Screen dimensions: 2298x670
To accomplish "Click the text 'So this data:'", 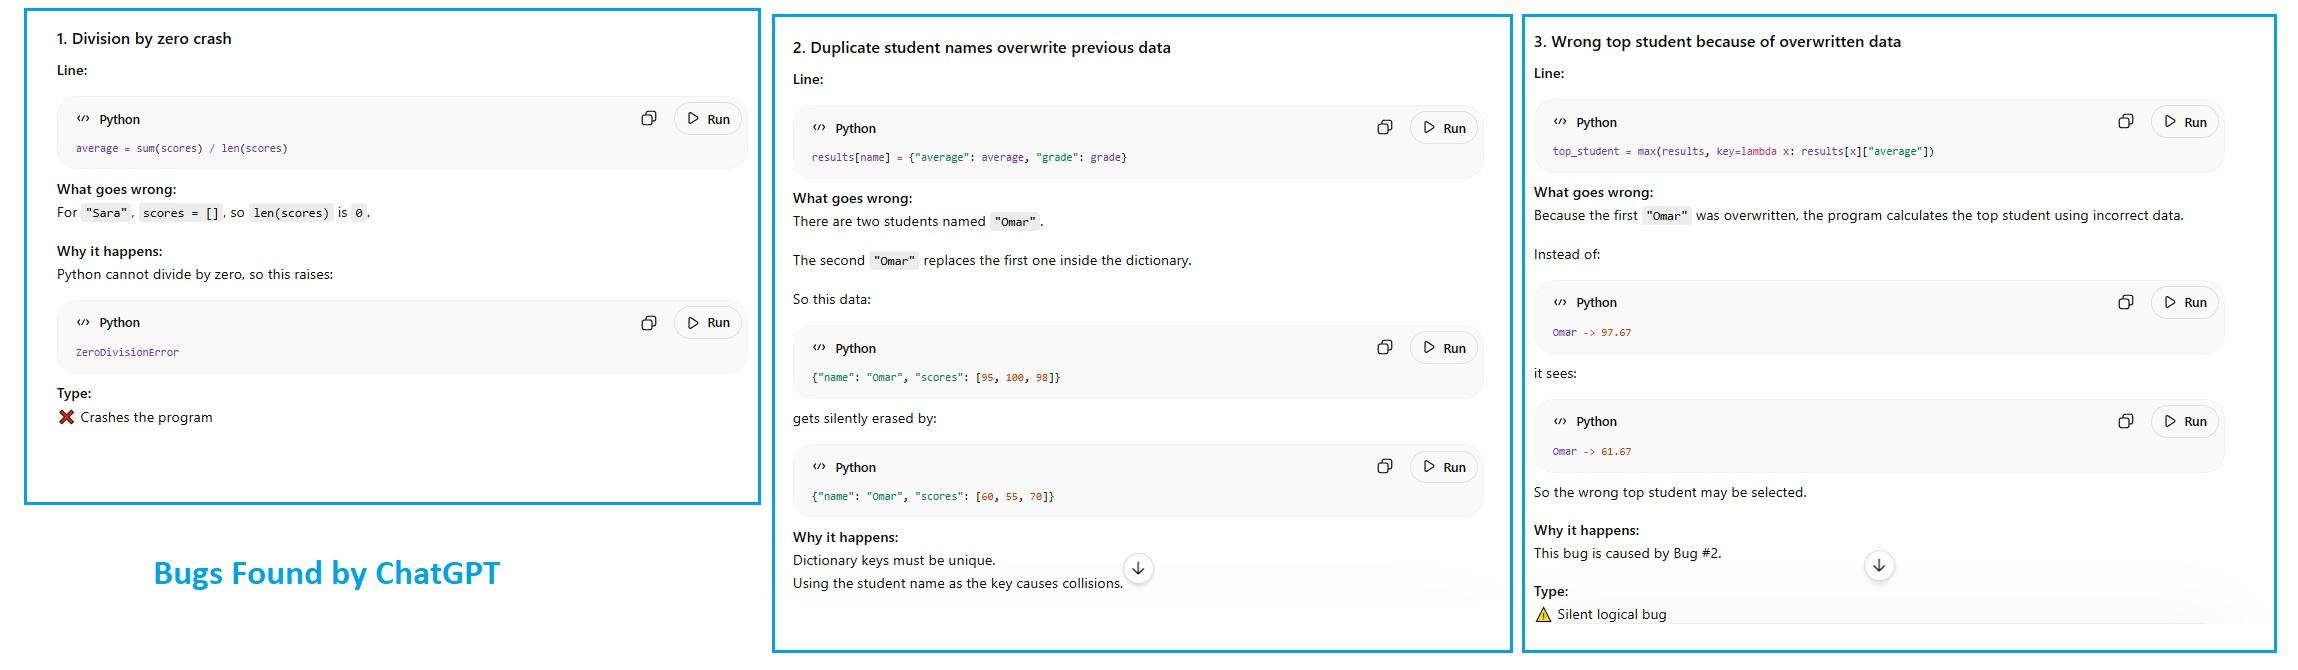I will 832,299.
